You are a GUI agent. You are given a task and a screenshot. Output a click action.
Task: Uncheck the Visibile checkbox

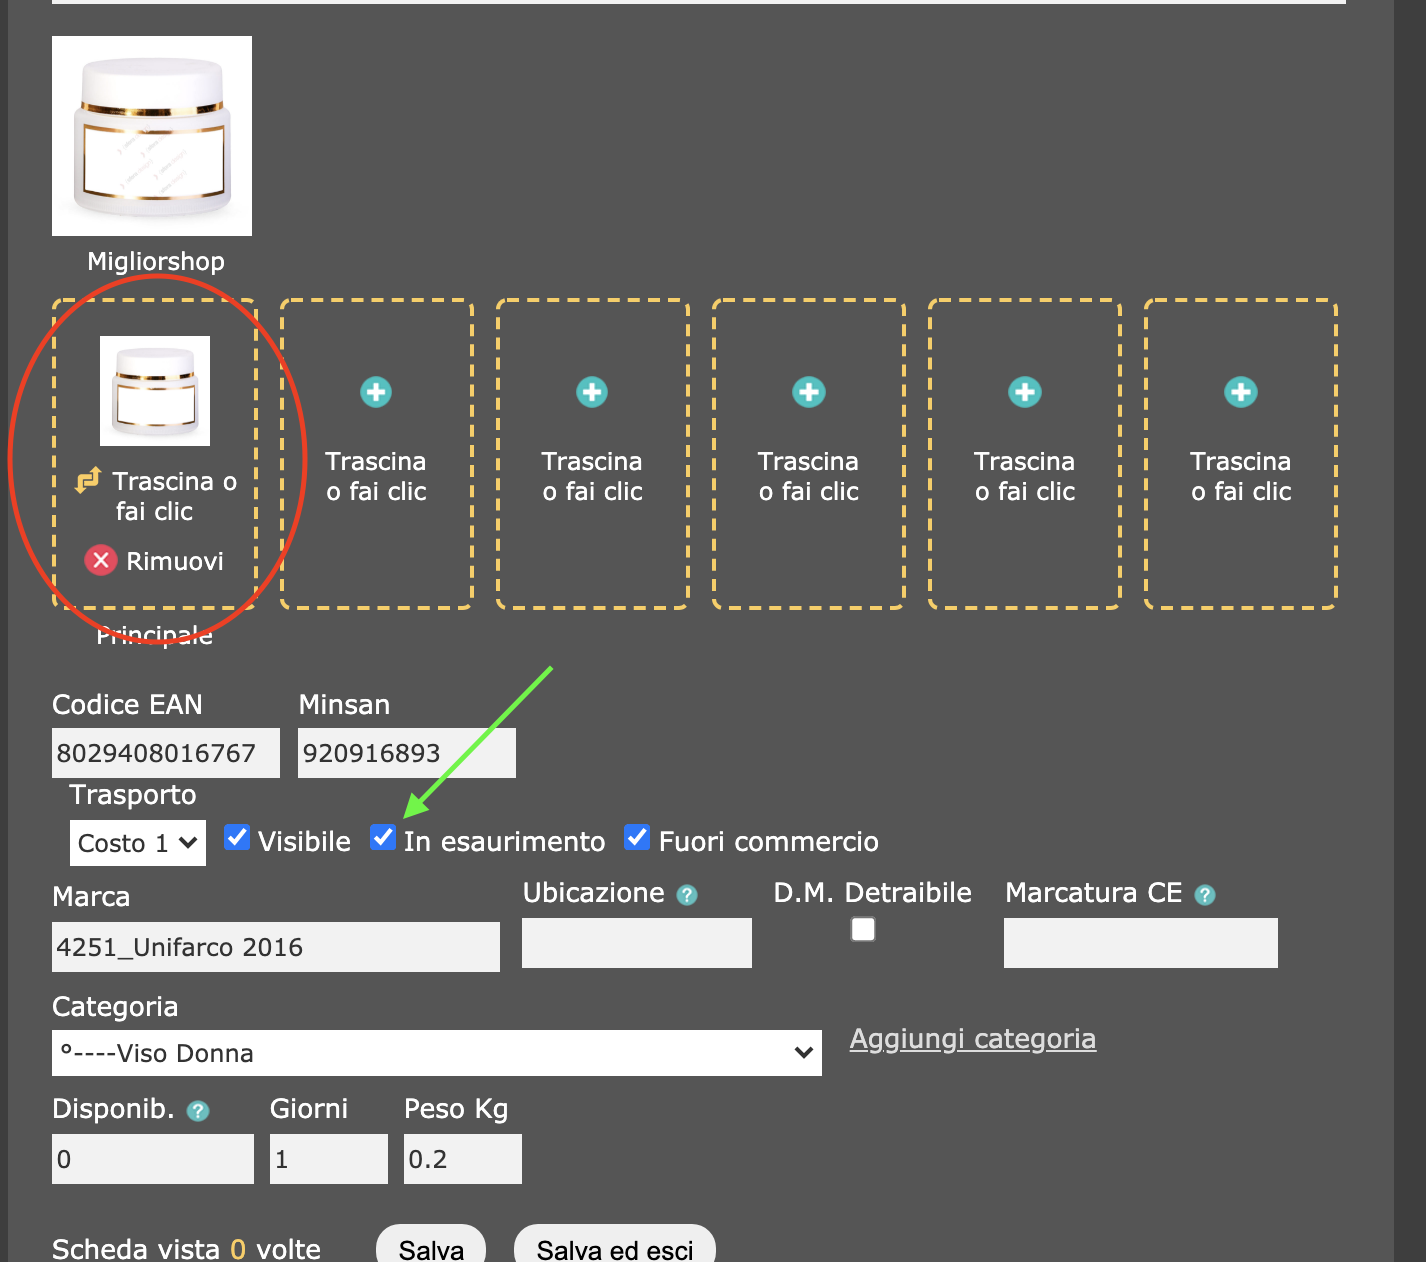point(237,837)
